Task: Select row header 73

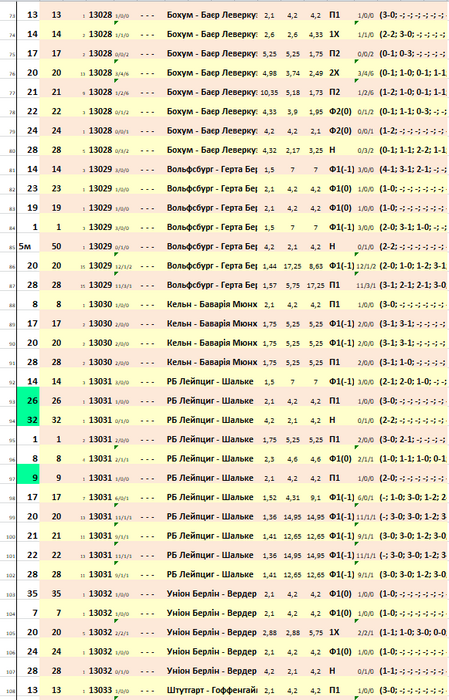Action: 11,16
